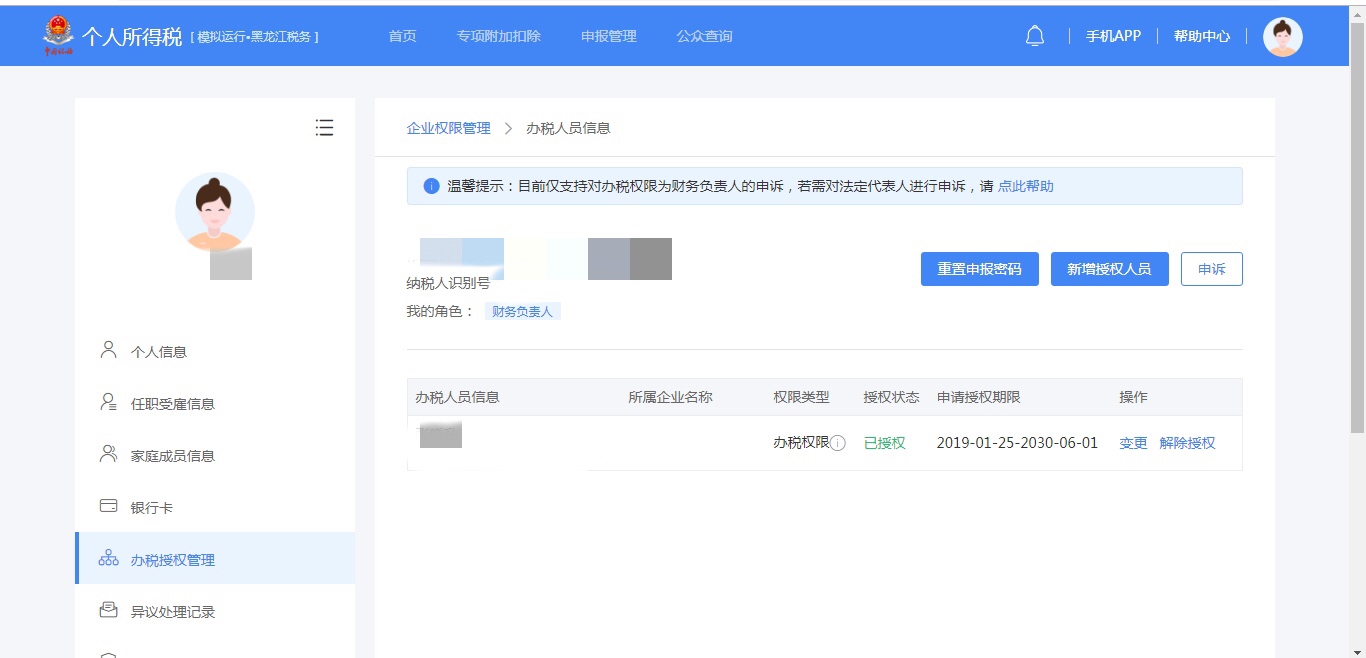The width and height of the screenshot is (1366, 658).
Task: Open the user avatar in top bar
Action: coord(1282,37)
